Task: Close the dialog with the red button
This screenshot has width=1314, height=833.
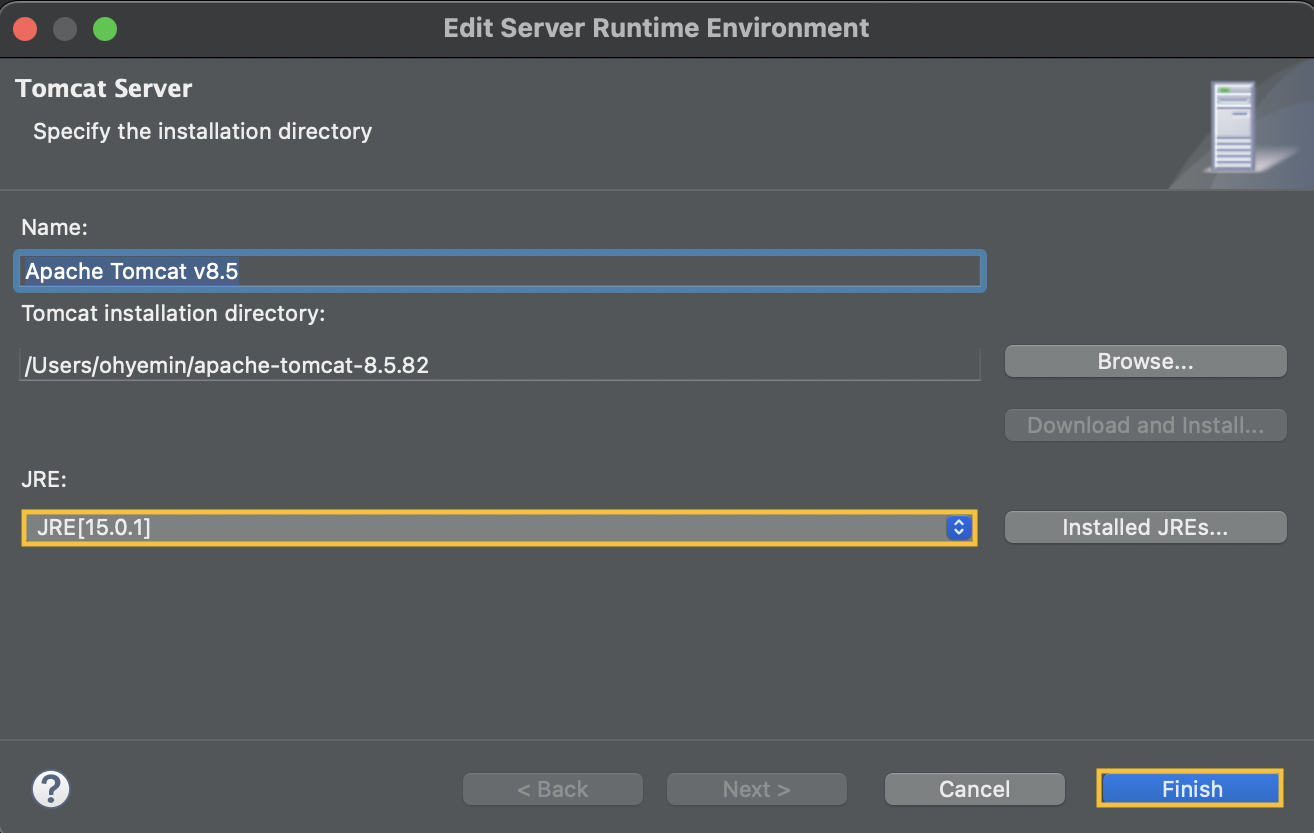Action: (x=25, y=28)
